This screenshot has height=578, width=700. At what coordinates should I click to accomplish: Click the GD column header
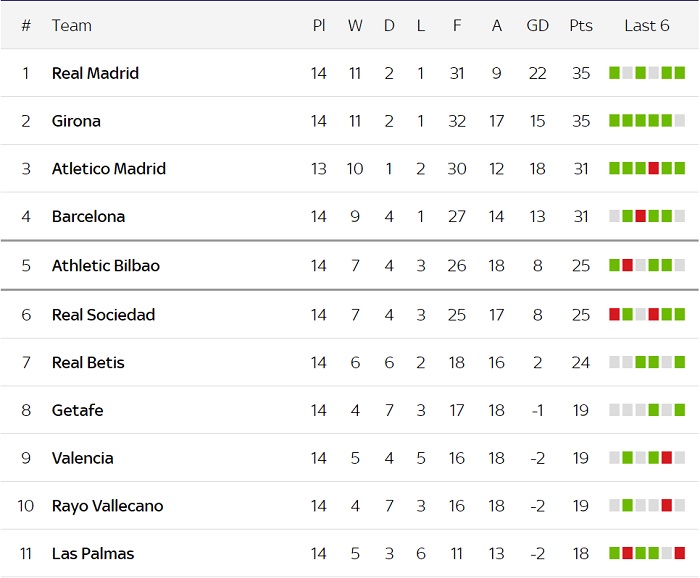tap(537, 25)
